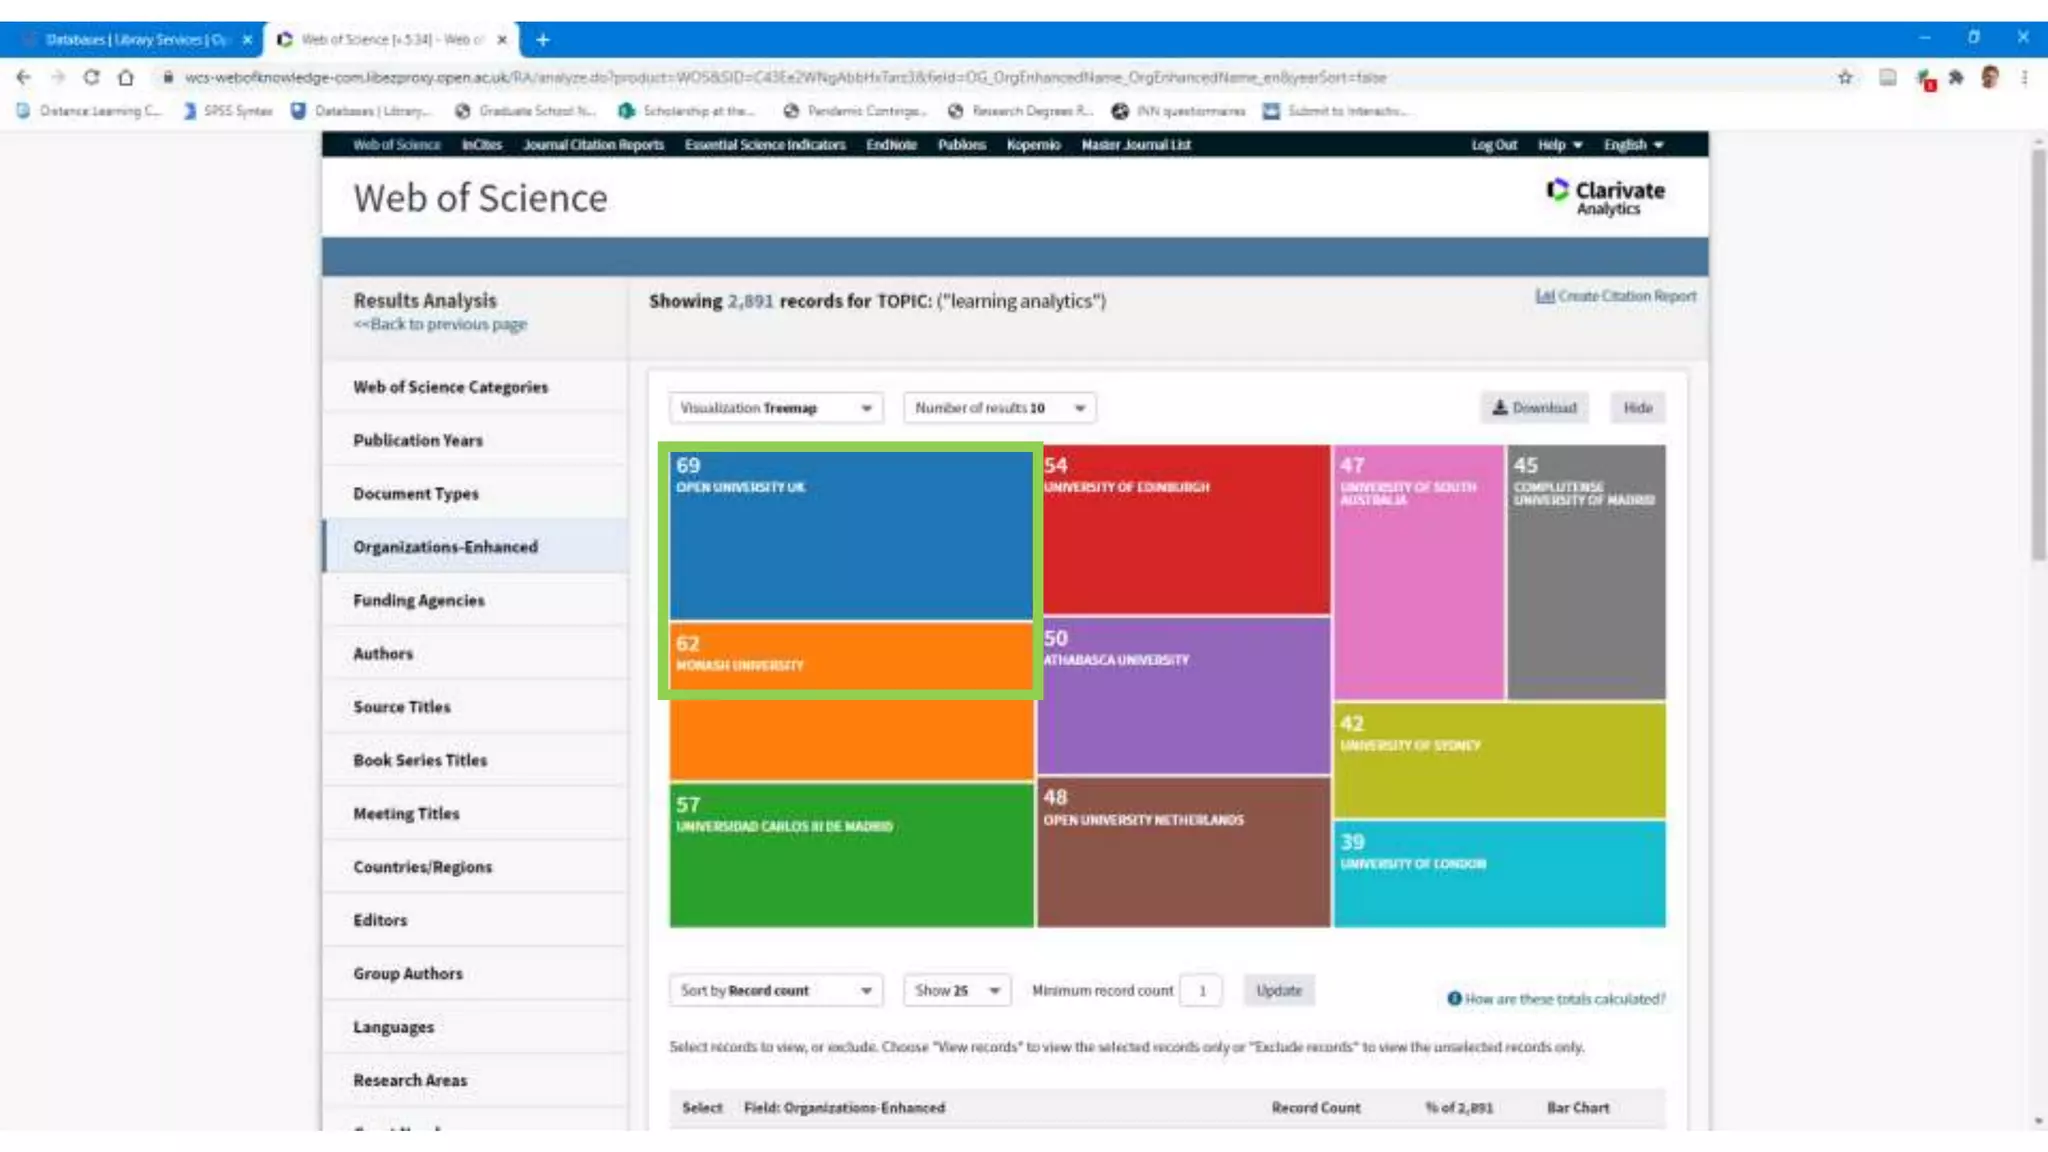Open EndNote in the top bar
This screenshot has width=2048, height=1152.
point(891,145)
